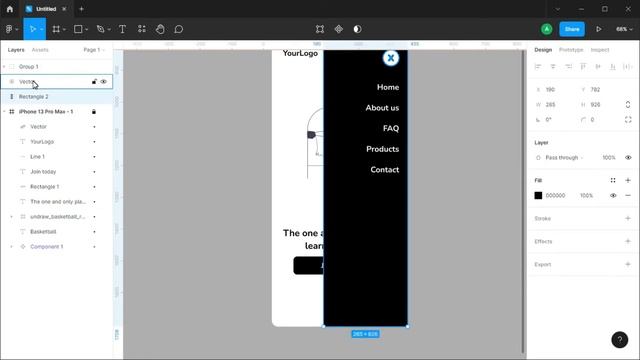Click Align horizontal centers icon
This screenshot has height=360, width=640.
click(x=553, y=67)
